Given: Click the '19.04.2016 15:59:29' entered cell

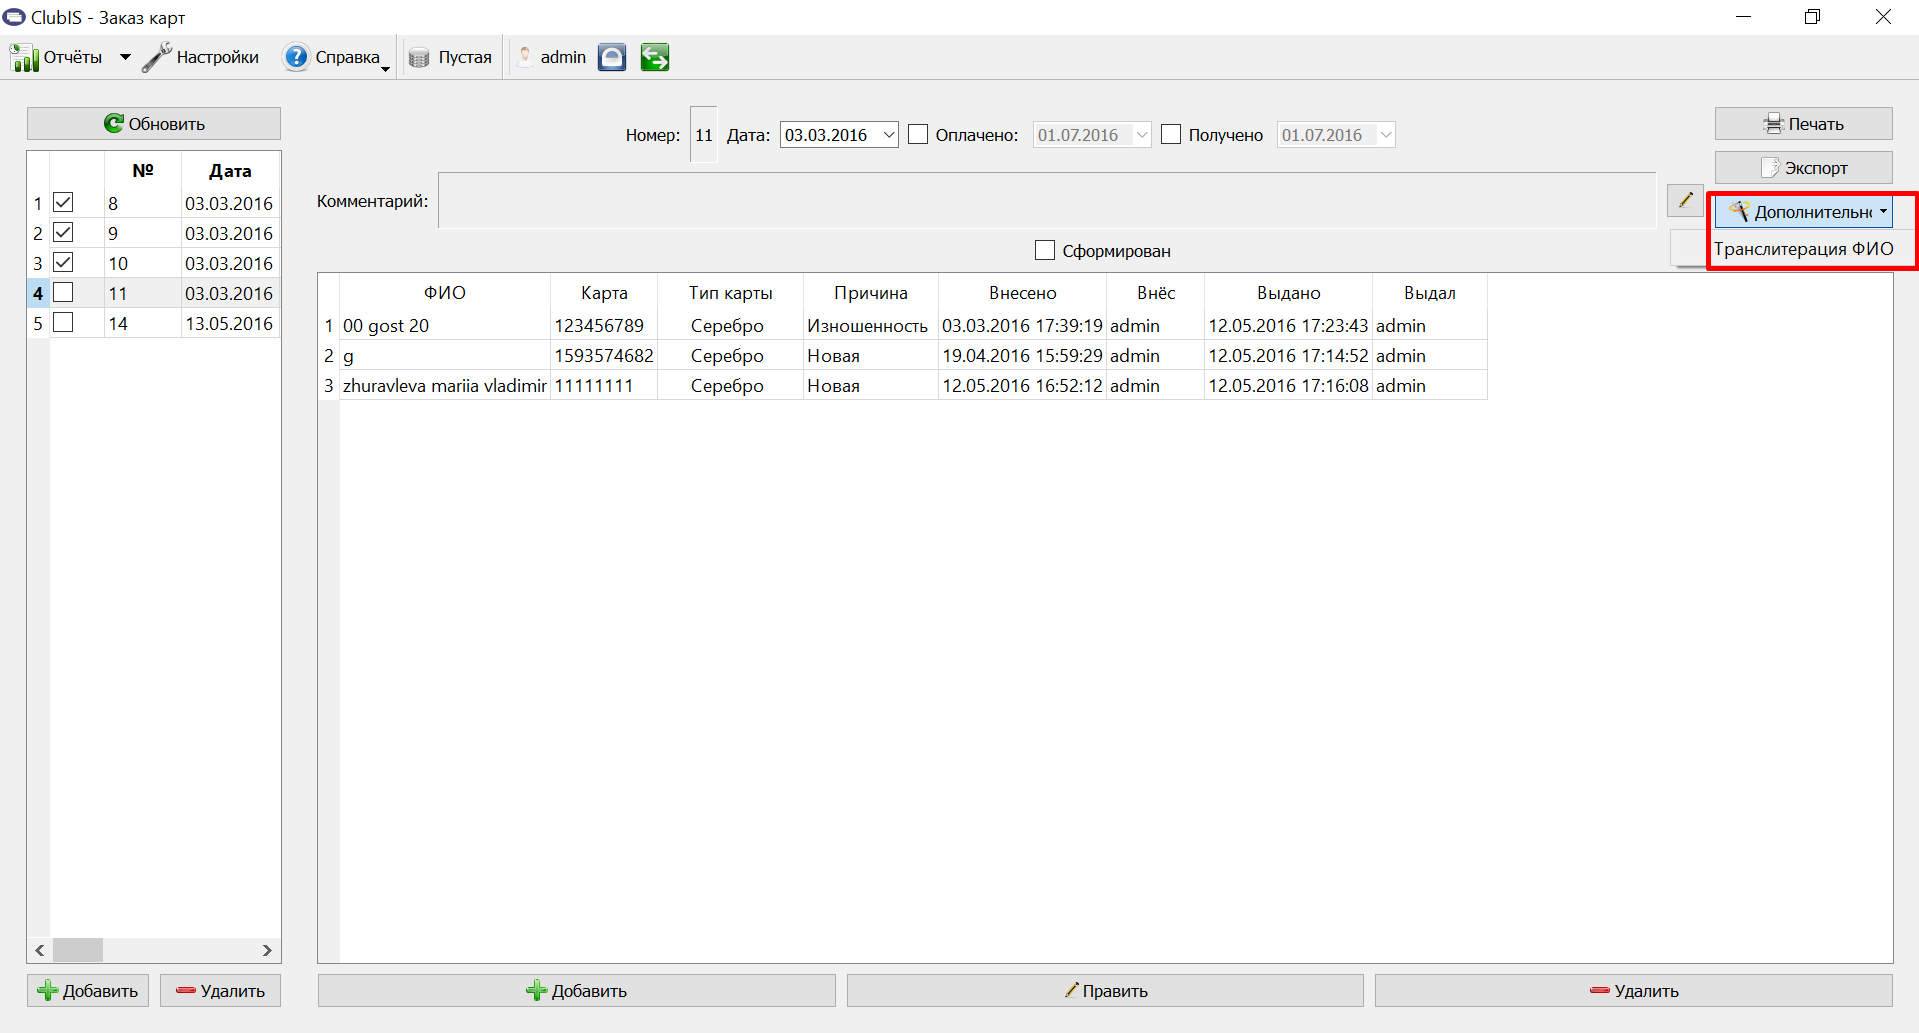Looking at the screenshot, I should pyautogui.click(x=1022, y=356).
